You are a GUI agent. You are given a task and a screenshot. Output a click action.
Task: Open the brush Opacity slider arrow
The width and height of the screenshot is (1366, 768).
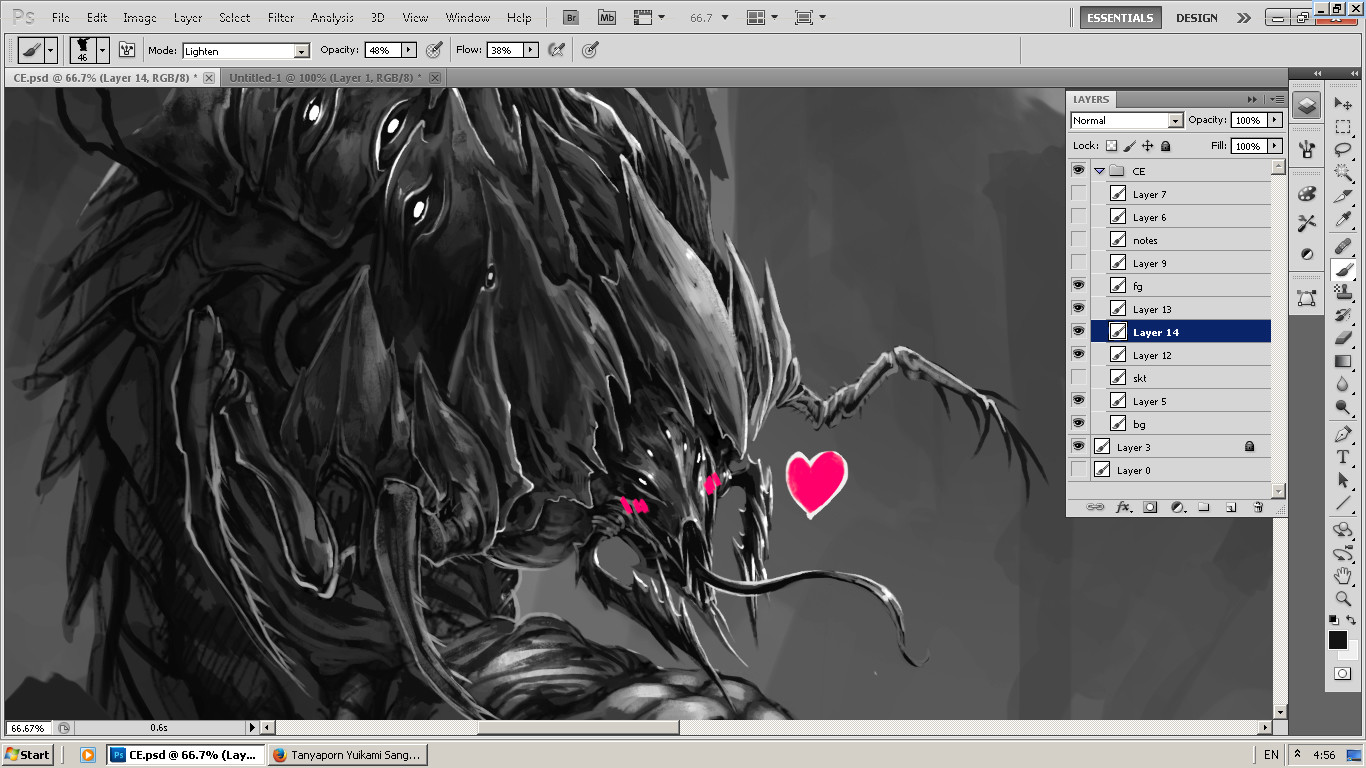point(408,50)
